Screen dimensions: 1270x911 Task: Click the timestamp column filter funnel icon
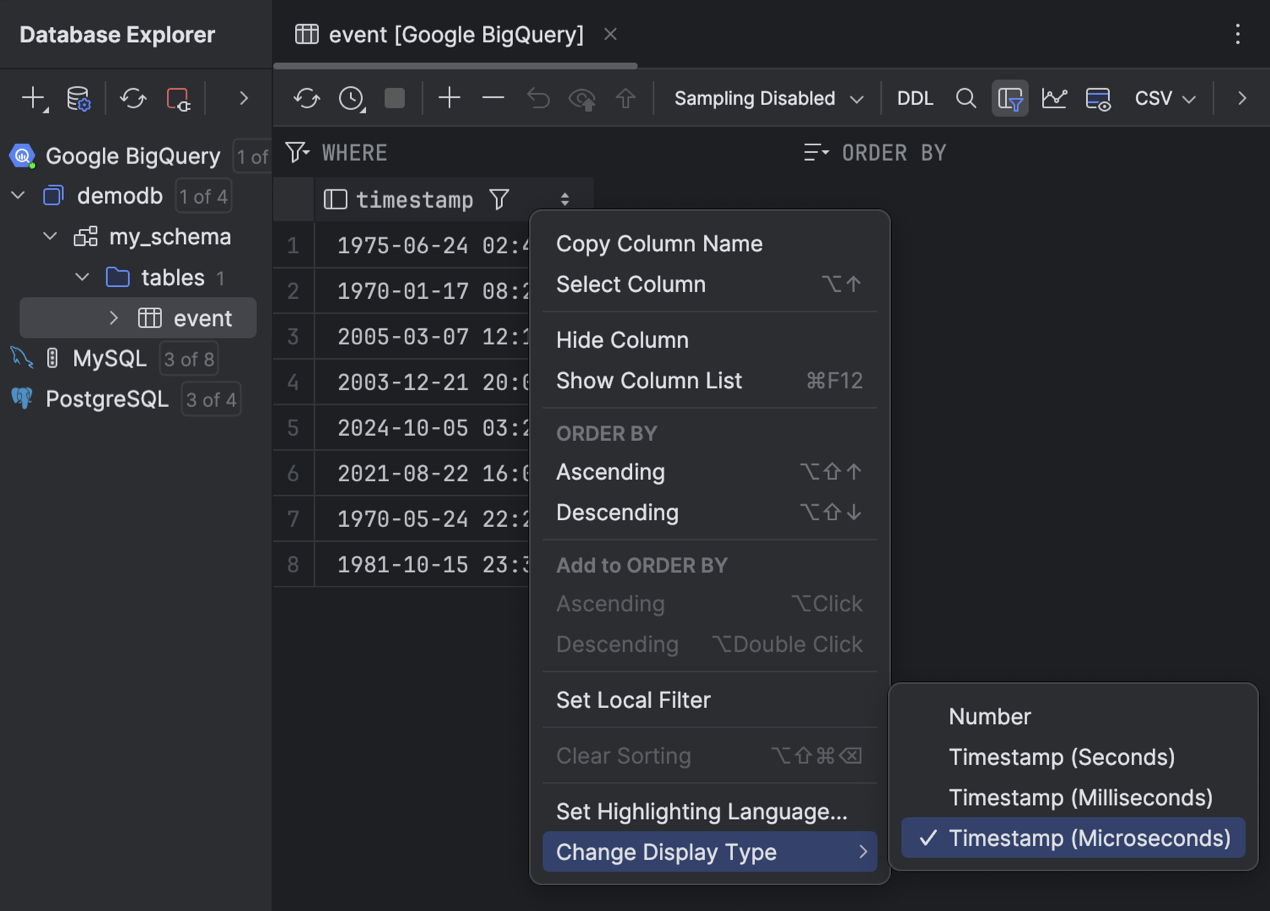pos(499,199)
